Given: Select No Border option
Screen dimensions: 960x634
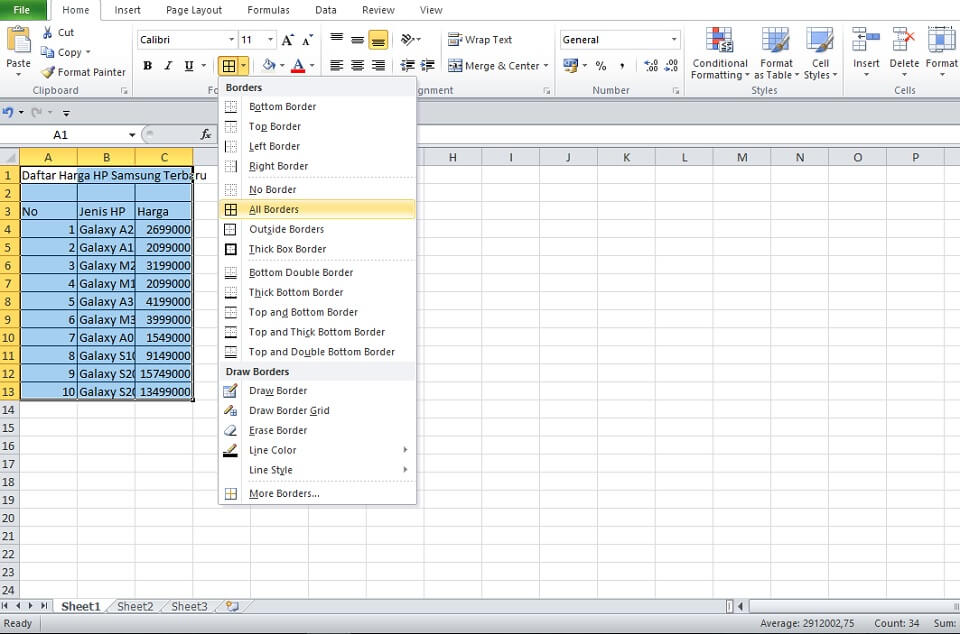Looking at the screenshot, I should tap(317, 190).
